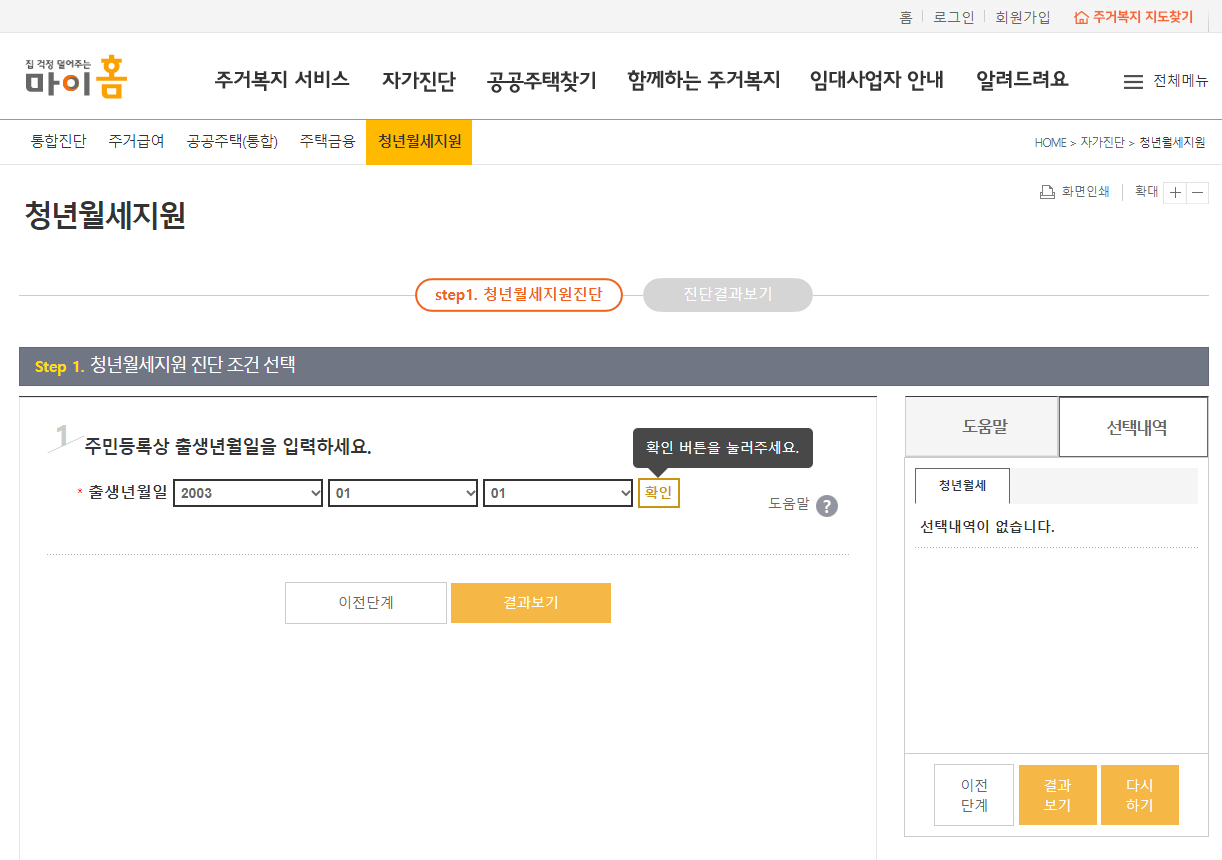Select the 주택금융 tab
Screen dimensions: 1222x860
(x=326, y=142)
